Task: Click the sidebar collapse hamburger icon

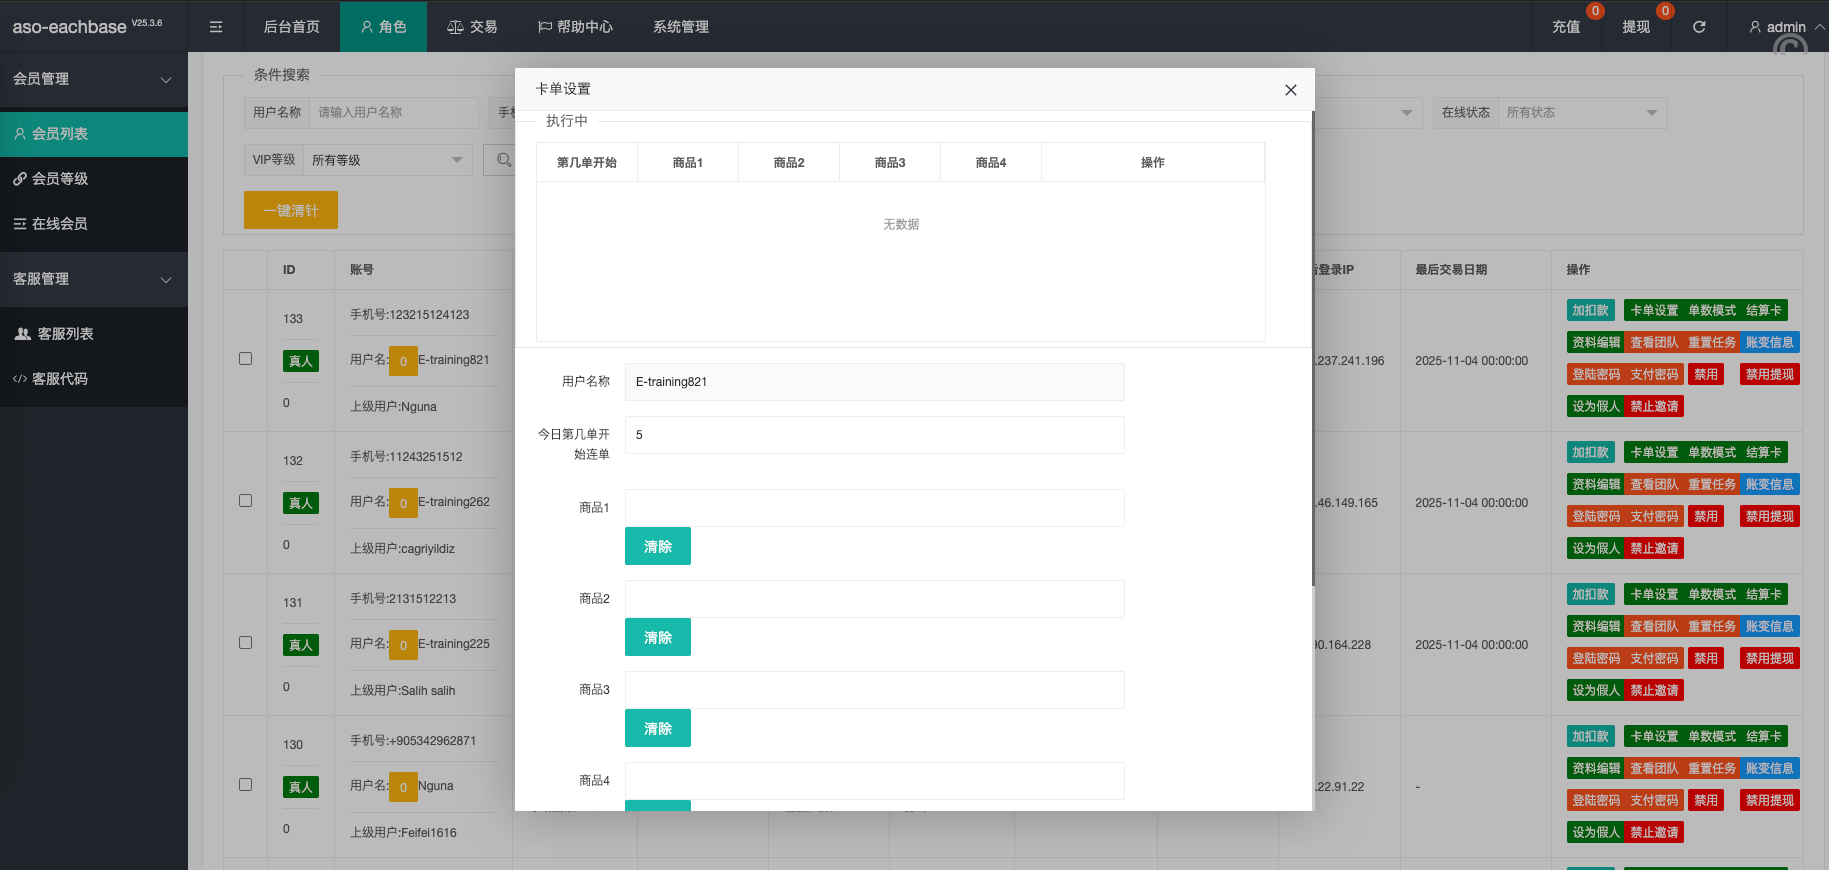Action: pos(216,27)
